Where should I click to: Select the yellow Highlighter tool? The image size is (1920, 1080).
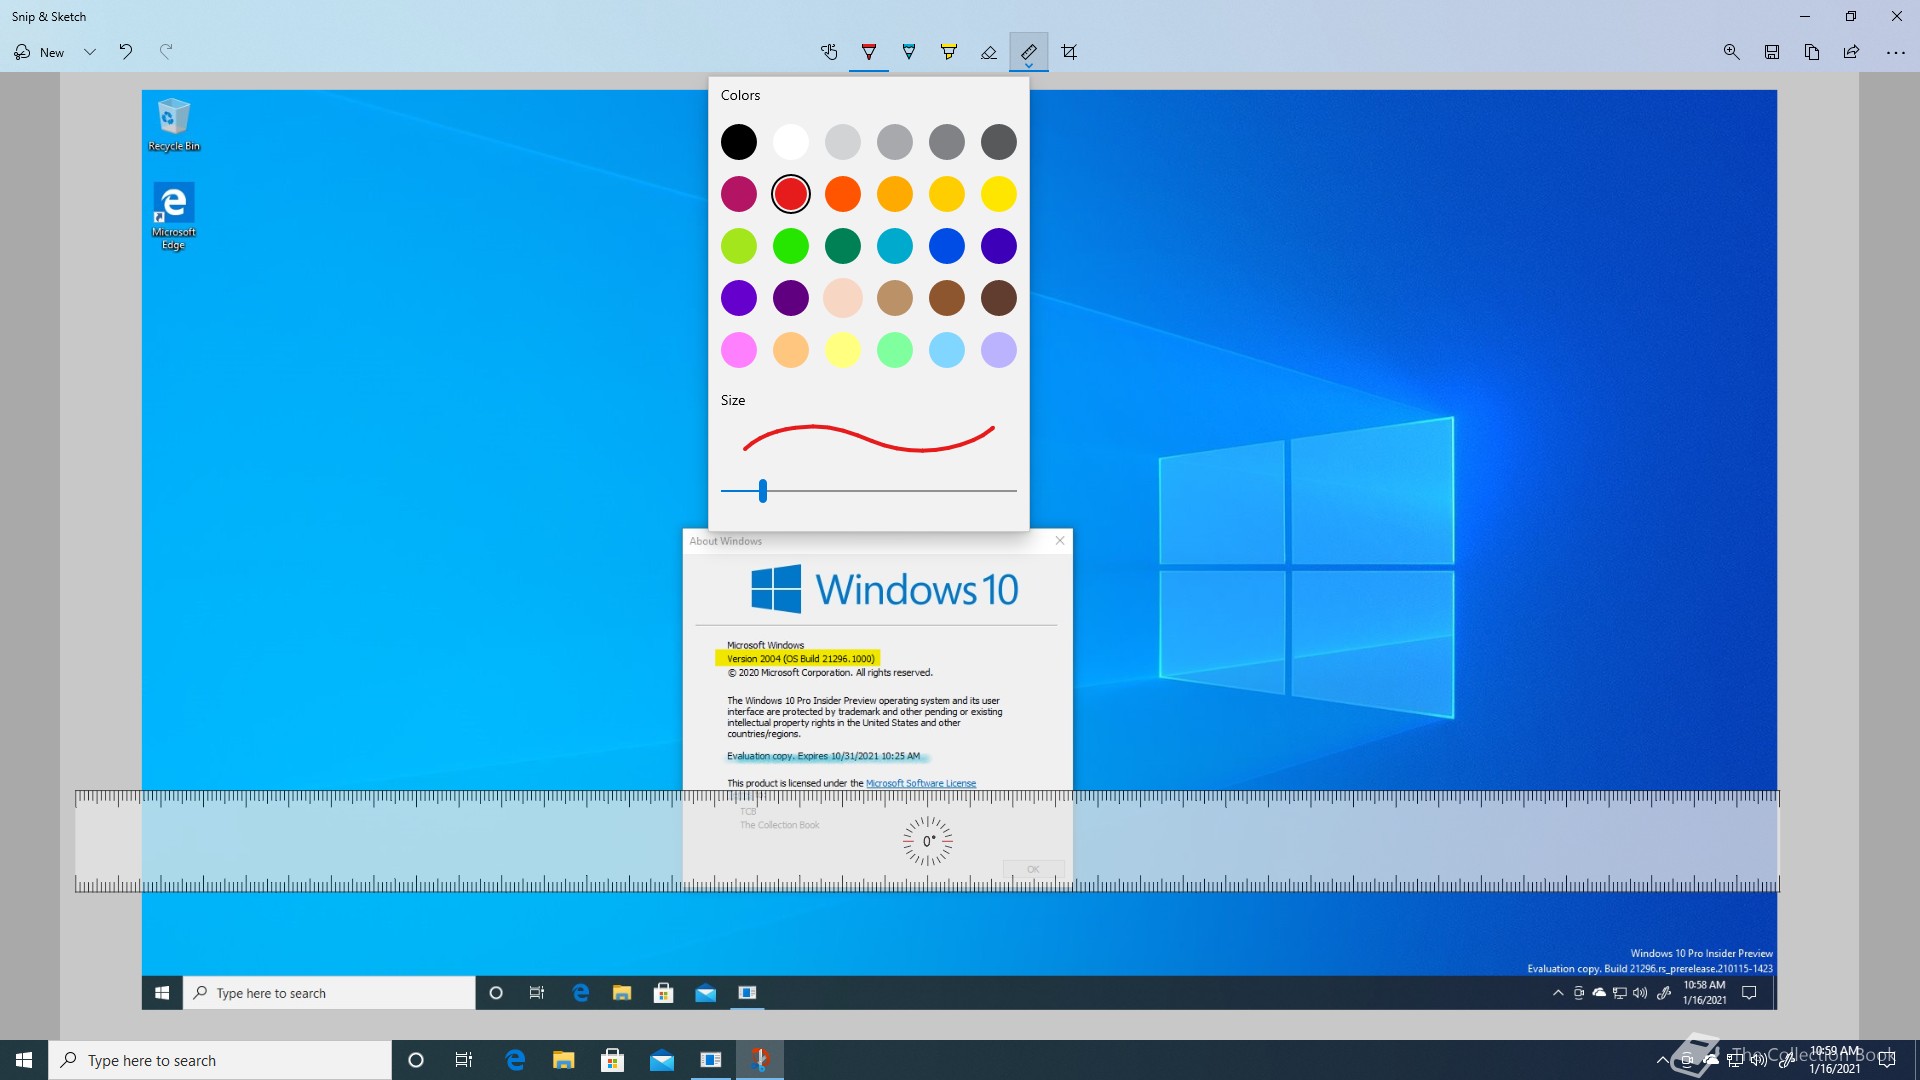(x=949, y=52)
